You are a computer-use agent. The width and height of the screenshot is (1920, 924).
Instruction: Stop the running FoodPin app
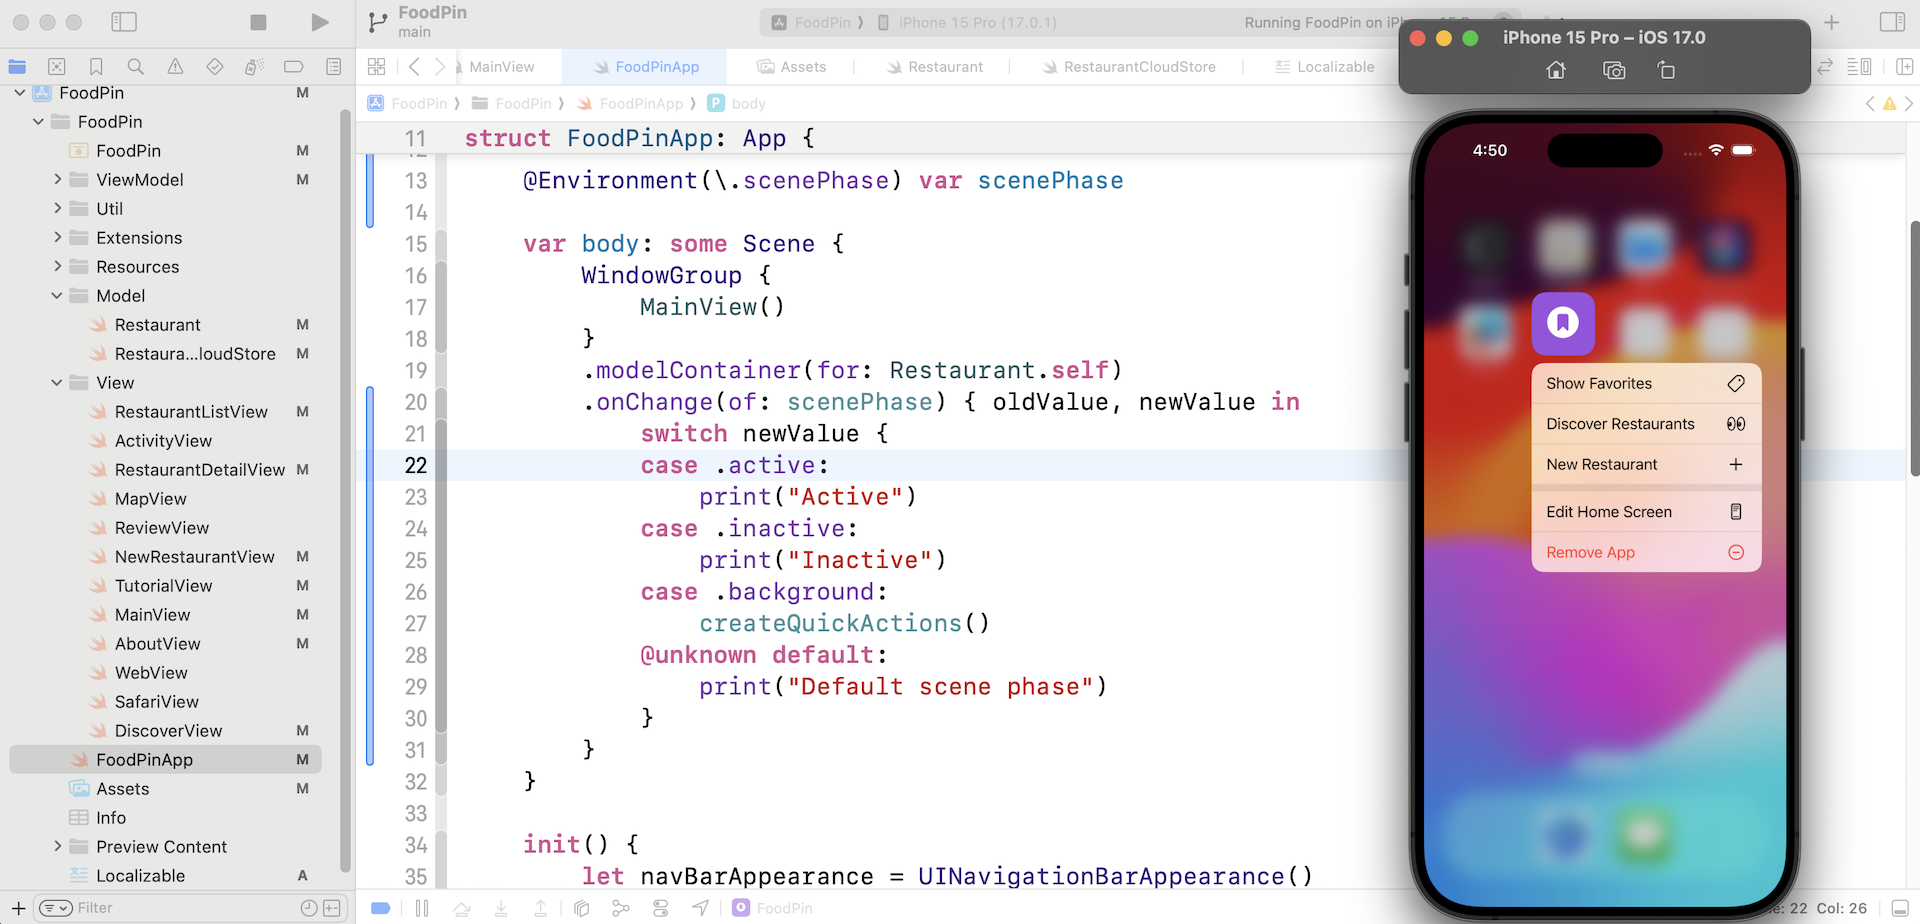(x=258, y=22)
